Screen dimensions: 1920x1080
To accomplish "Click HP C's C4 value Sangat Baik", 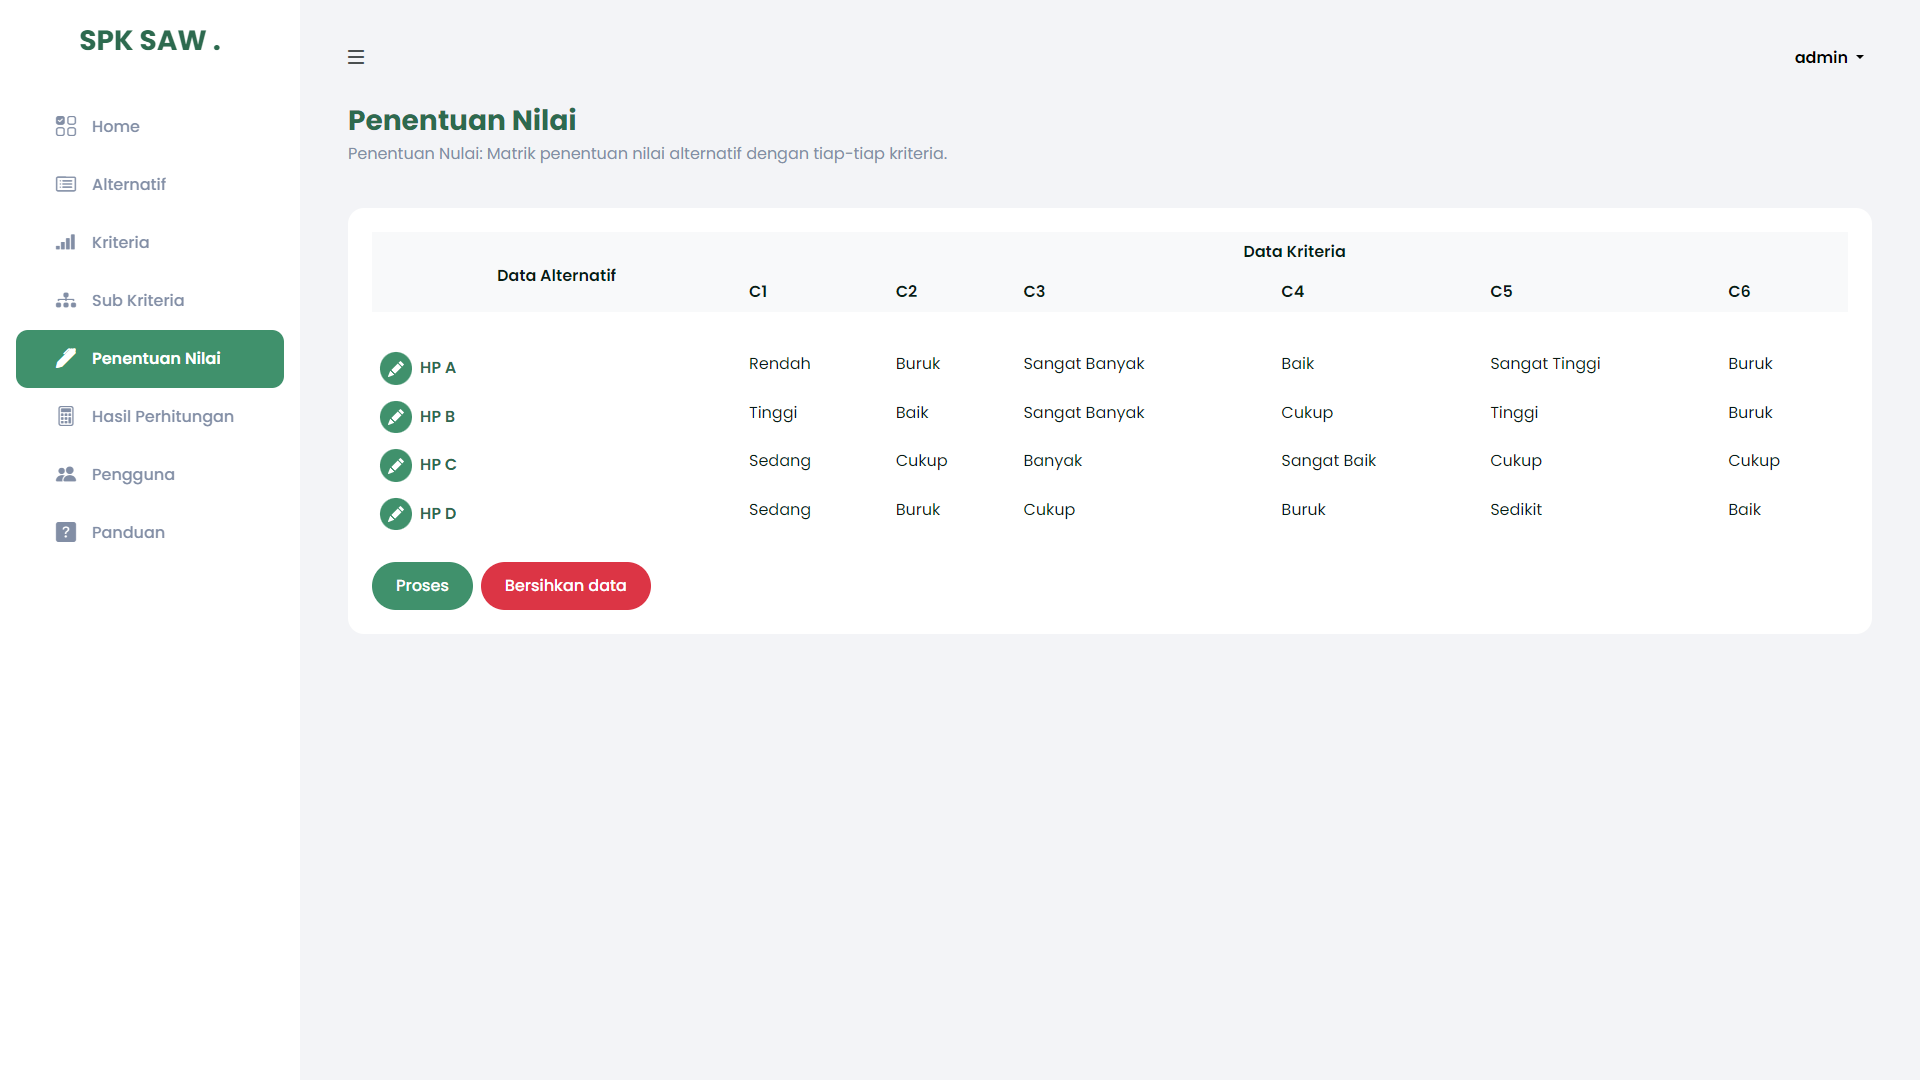I will click(1328, 461).
